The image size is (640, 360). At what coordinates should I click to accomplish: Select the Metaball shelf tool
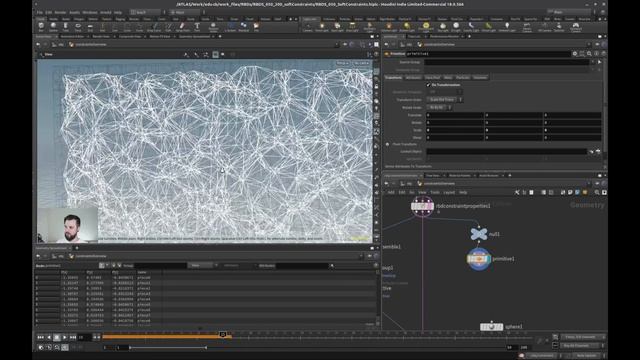tap(244, 27)
